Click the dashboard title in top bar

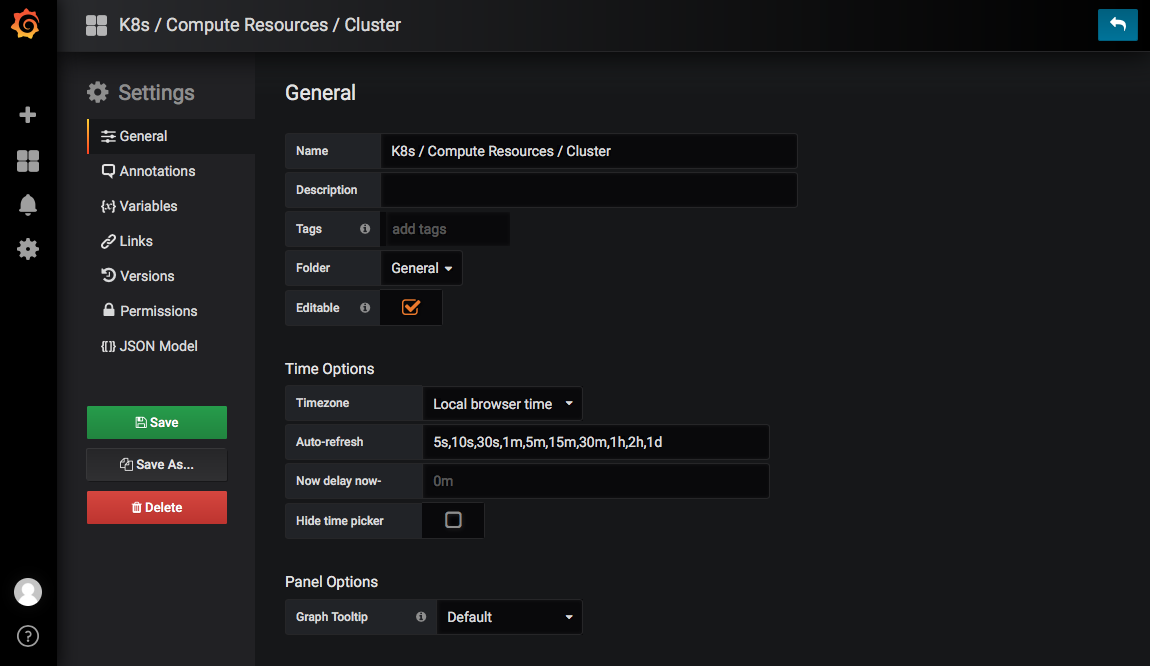click(260, 25)
